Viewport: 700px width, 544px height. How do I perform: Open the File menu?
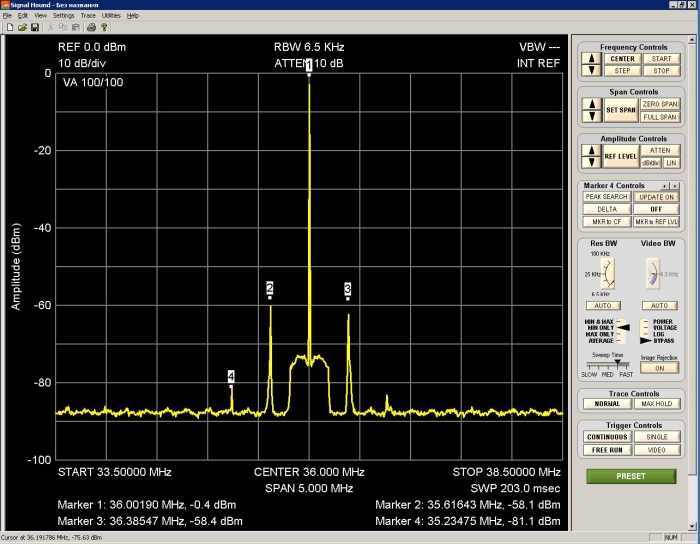coord(7,16)
